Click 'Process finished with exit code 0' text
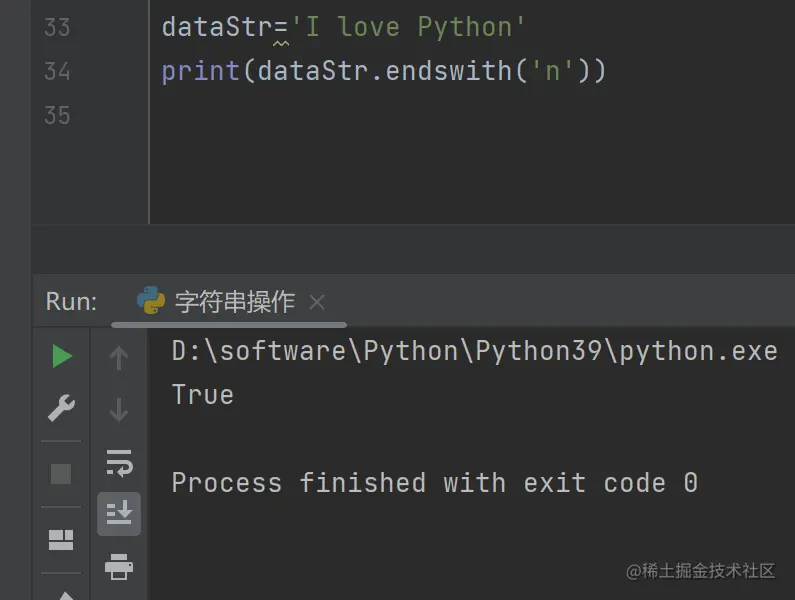This screenshot has height=600, width=795. point(435,482)
